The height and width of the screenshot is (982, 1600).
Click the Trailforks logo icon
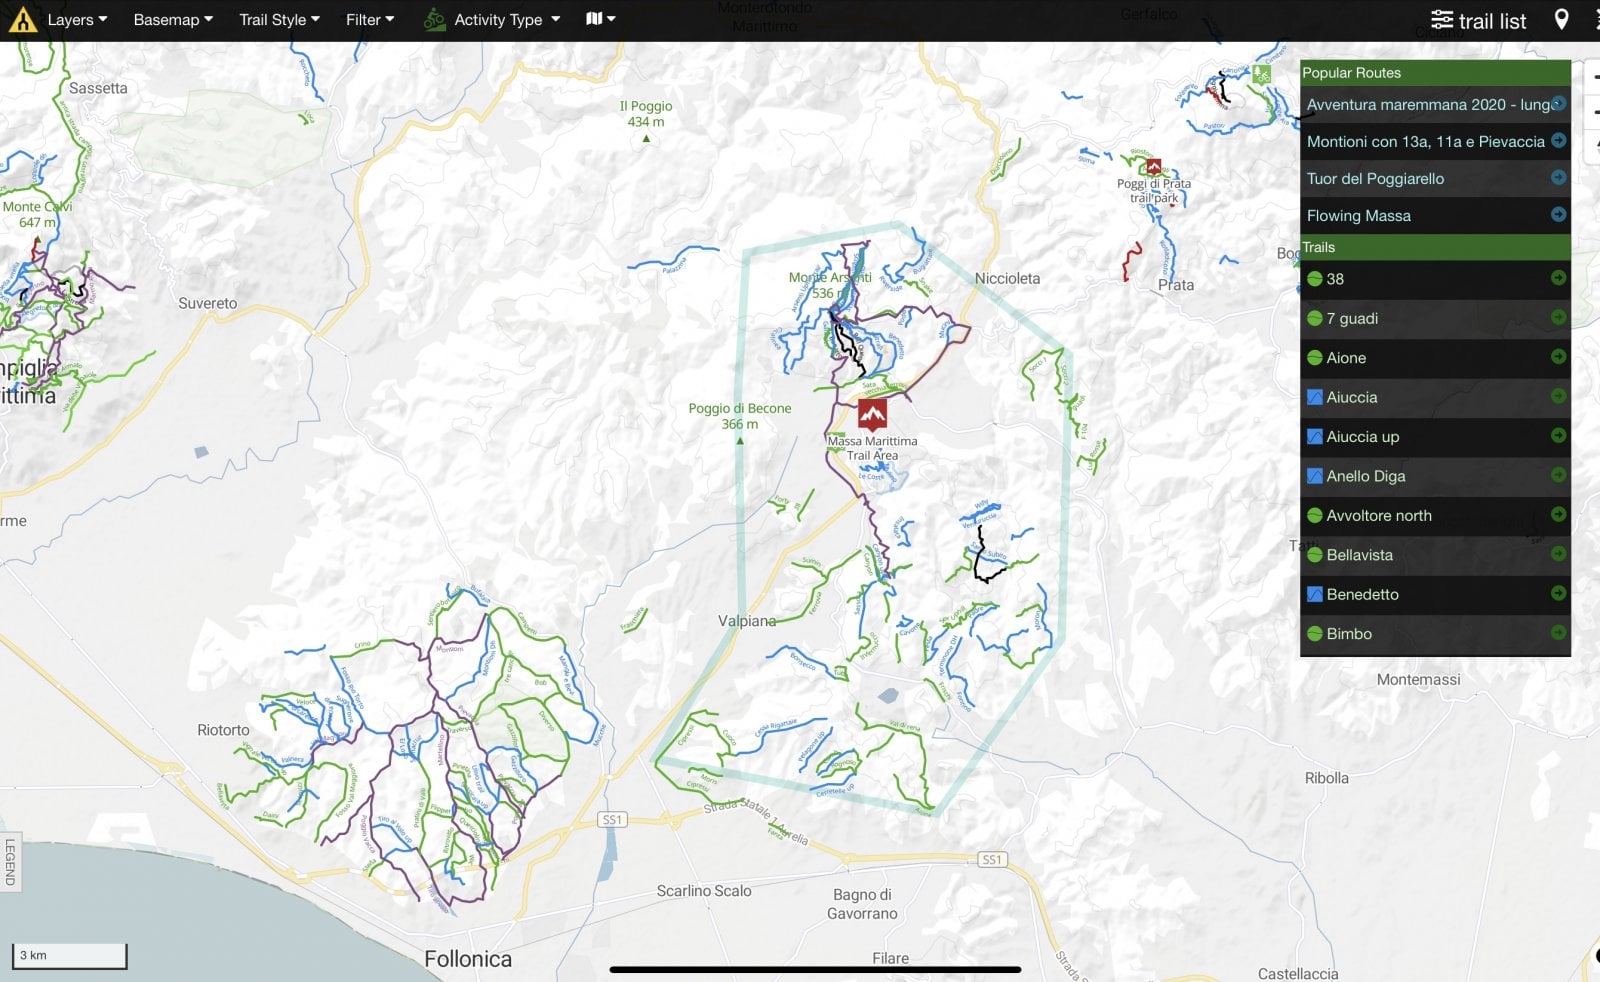click(x=22, y=20)
